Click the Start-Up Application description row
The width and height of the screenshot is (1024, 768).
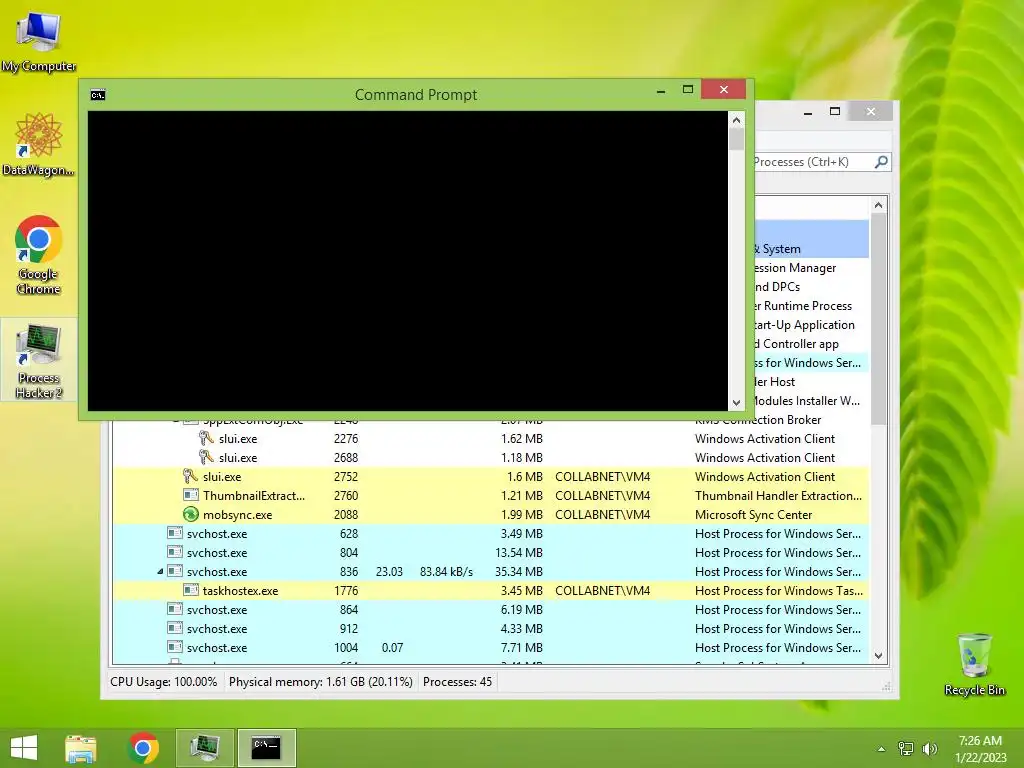[x=812, y=325]
